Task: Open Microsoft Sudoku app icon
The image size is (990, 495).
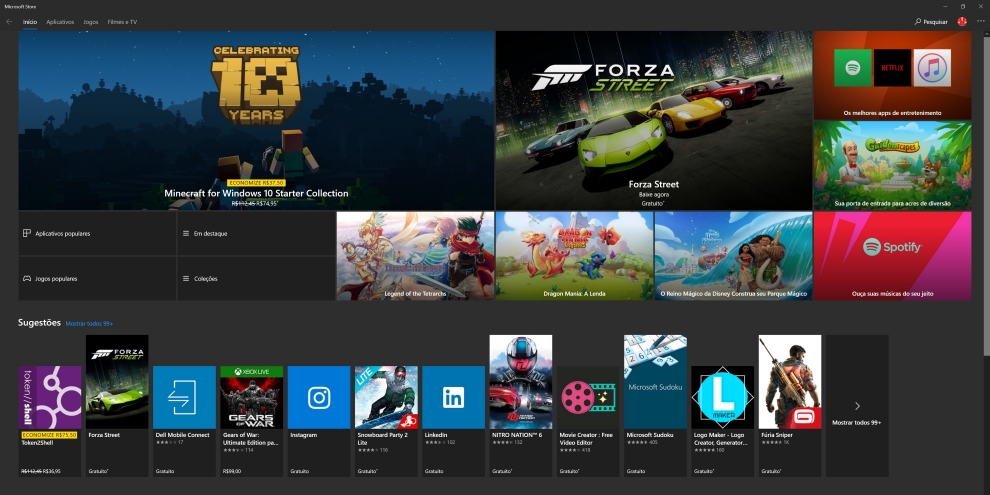Action: click(655, 382)
